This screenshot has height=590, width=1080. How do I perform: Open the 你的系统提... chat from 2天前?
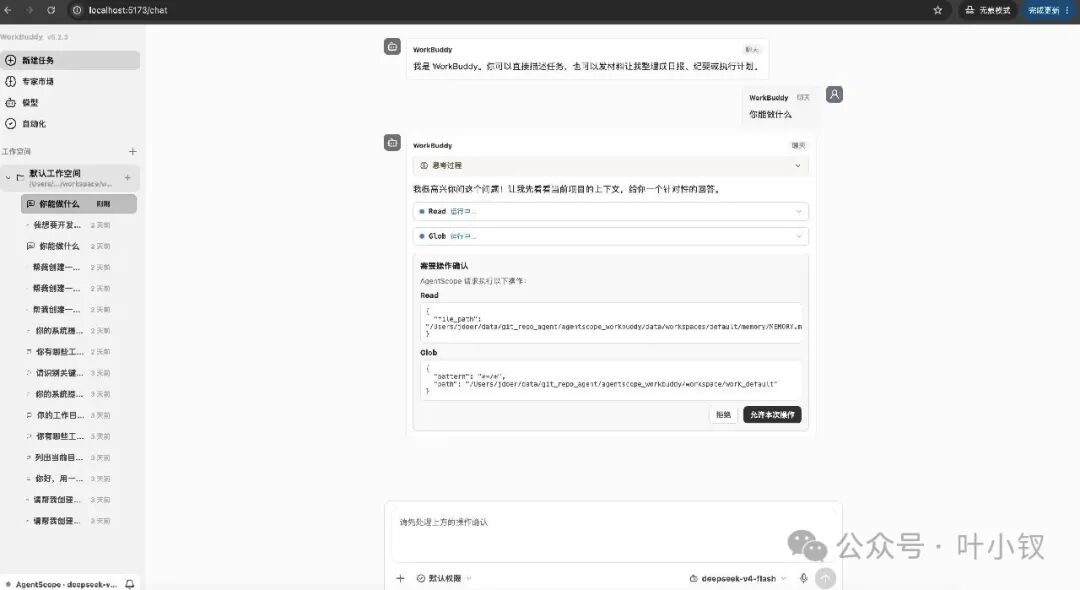(79, 330)
